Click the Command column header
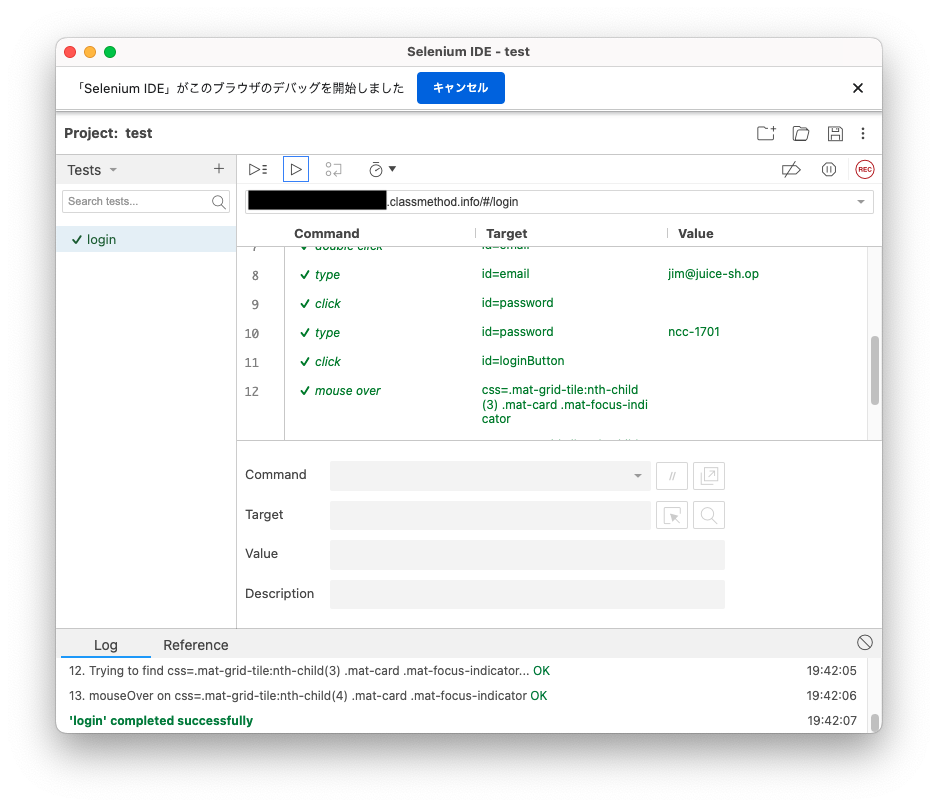 point(327,233)
